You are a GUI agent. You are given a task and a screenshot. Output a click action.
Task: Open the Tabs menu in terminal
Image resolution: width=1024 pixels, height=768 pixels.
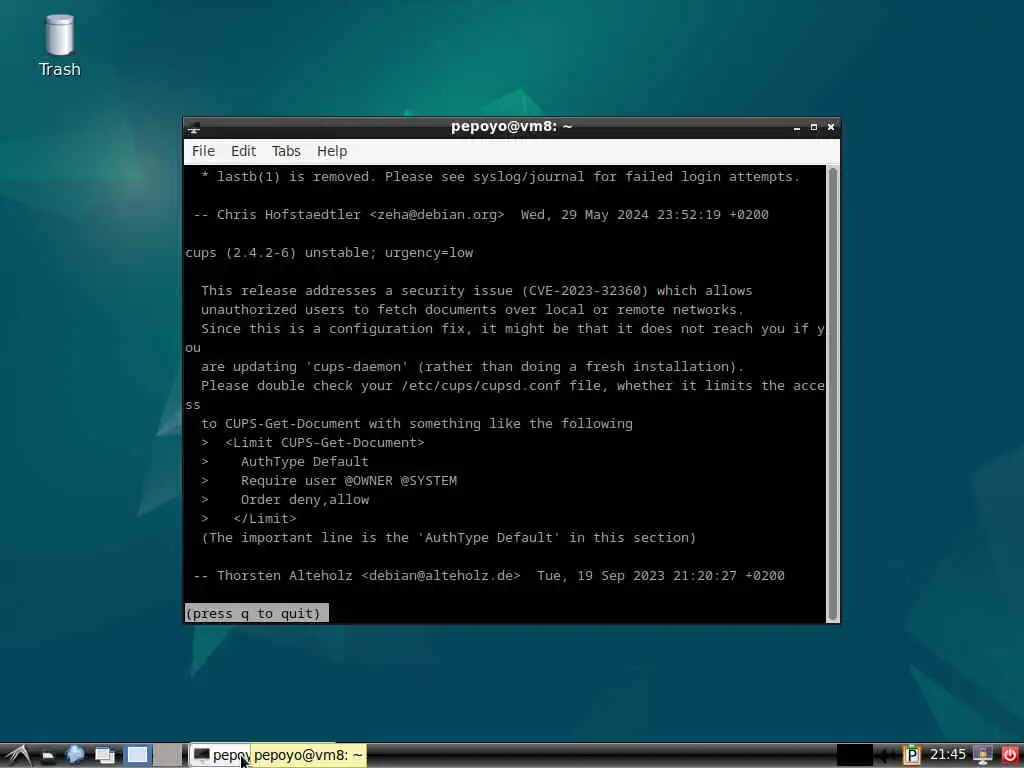tap(286, 151)
